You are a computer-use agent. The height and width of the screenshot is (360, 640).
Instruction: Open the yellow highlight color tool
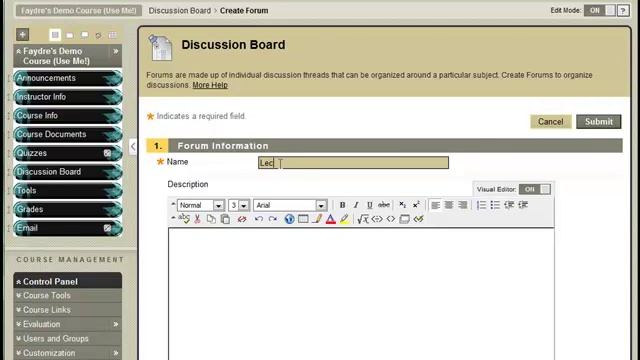tap(344, 219)
